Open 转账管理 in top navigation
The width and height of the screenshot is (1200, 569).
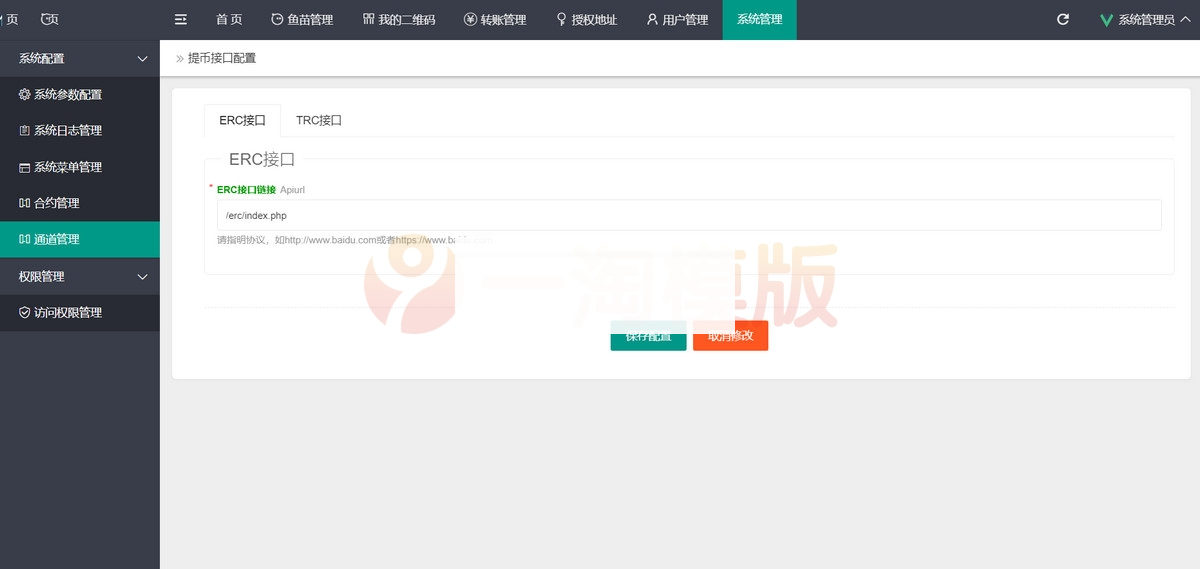495,19
